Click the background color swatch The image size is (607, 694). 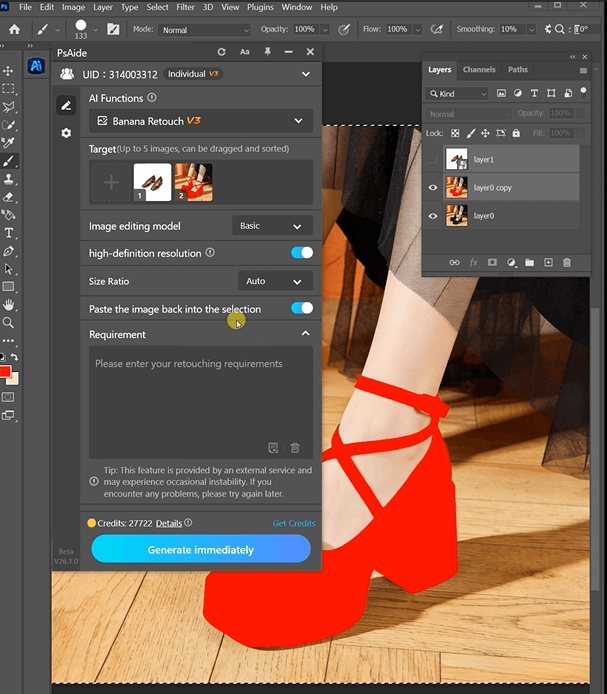(x=14, y=380)
